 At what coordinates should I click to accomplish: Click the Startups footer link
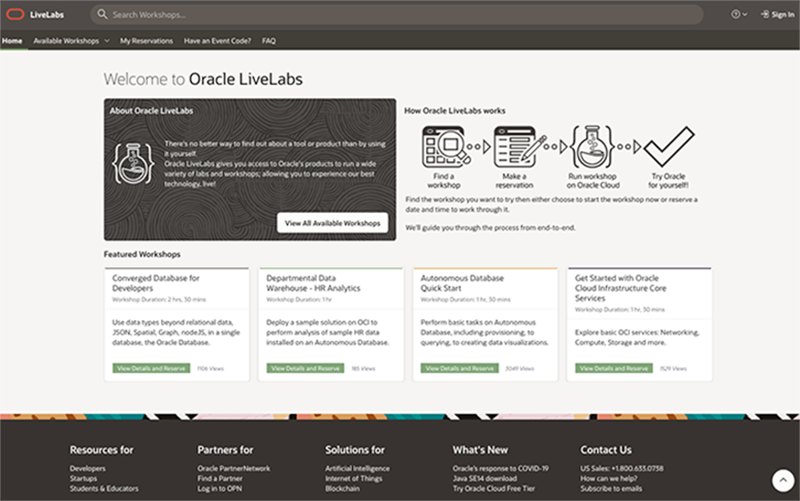[x=83, y=479]
